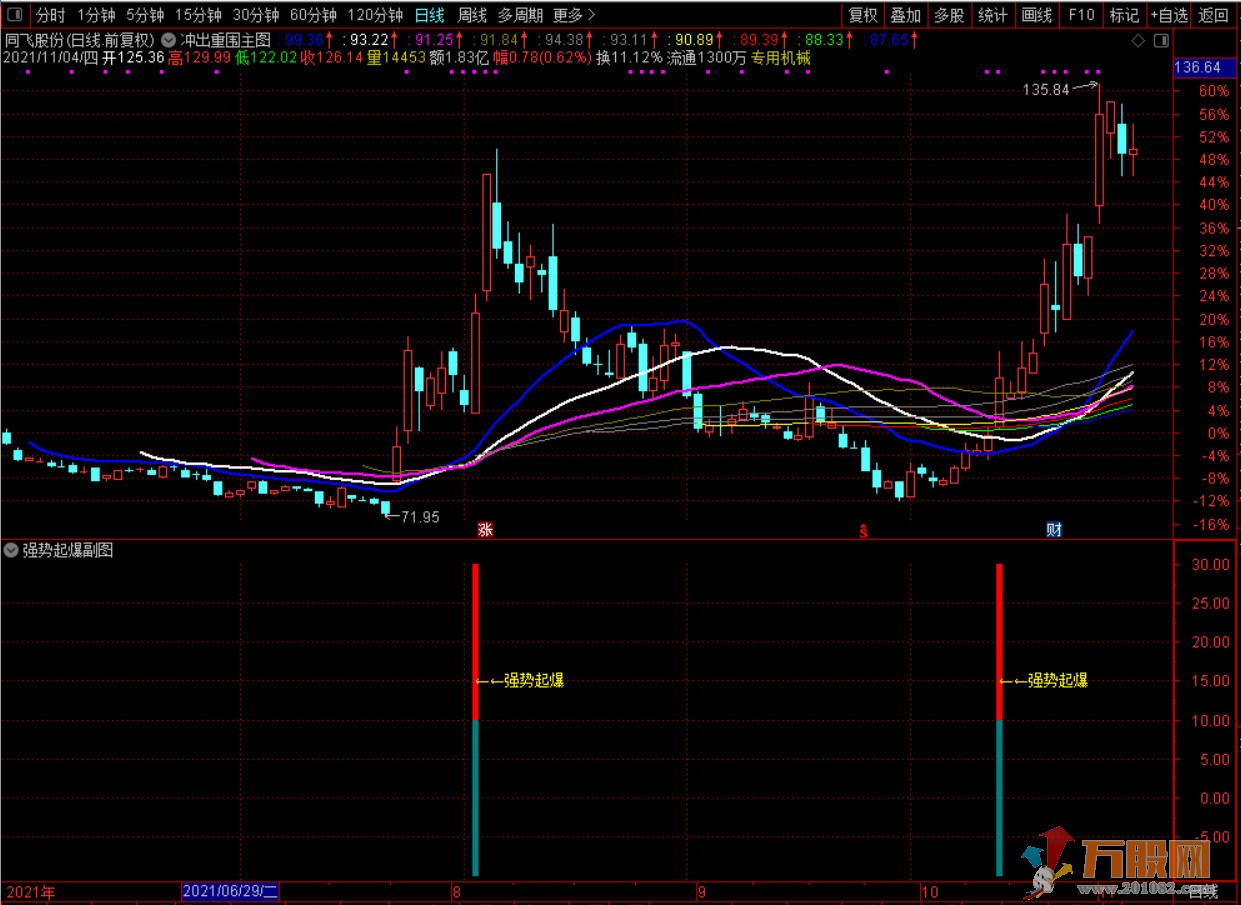Click the 收126.14 closing price text
The image size is (1241, 905).
click(x=331, y=58)
